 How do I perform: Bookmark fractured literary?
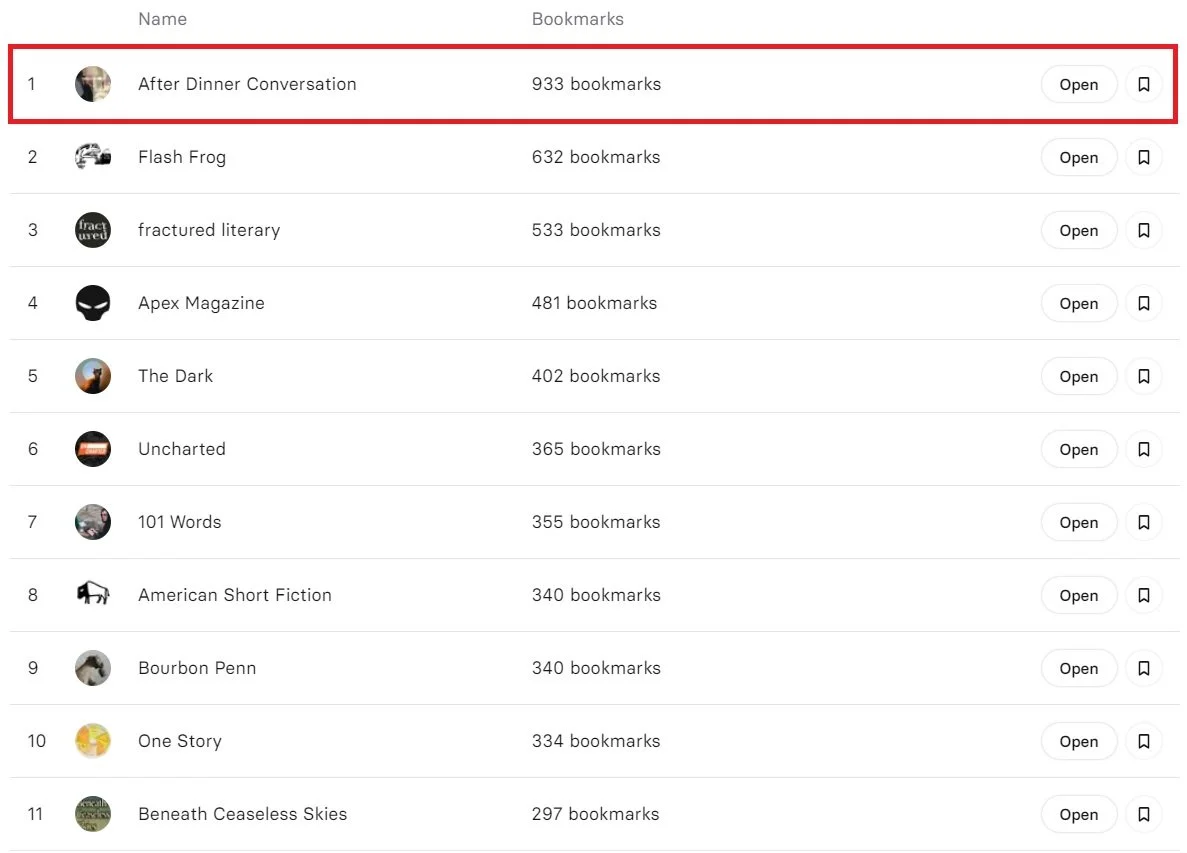pos(1143,230)
